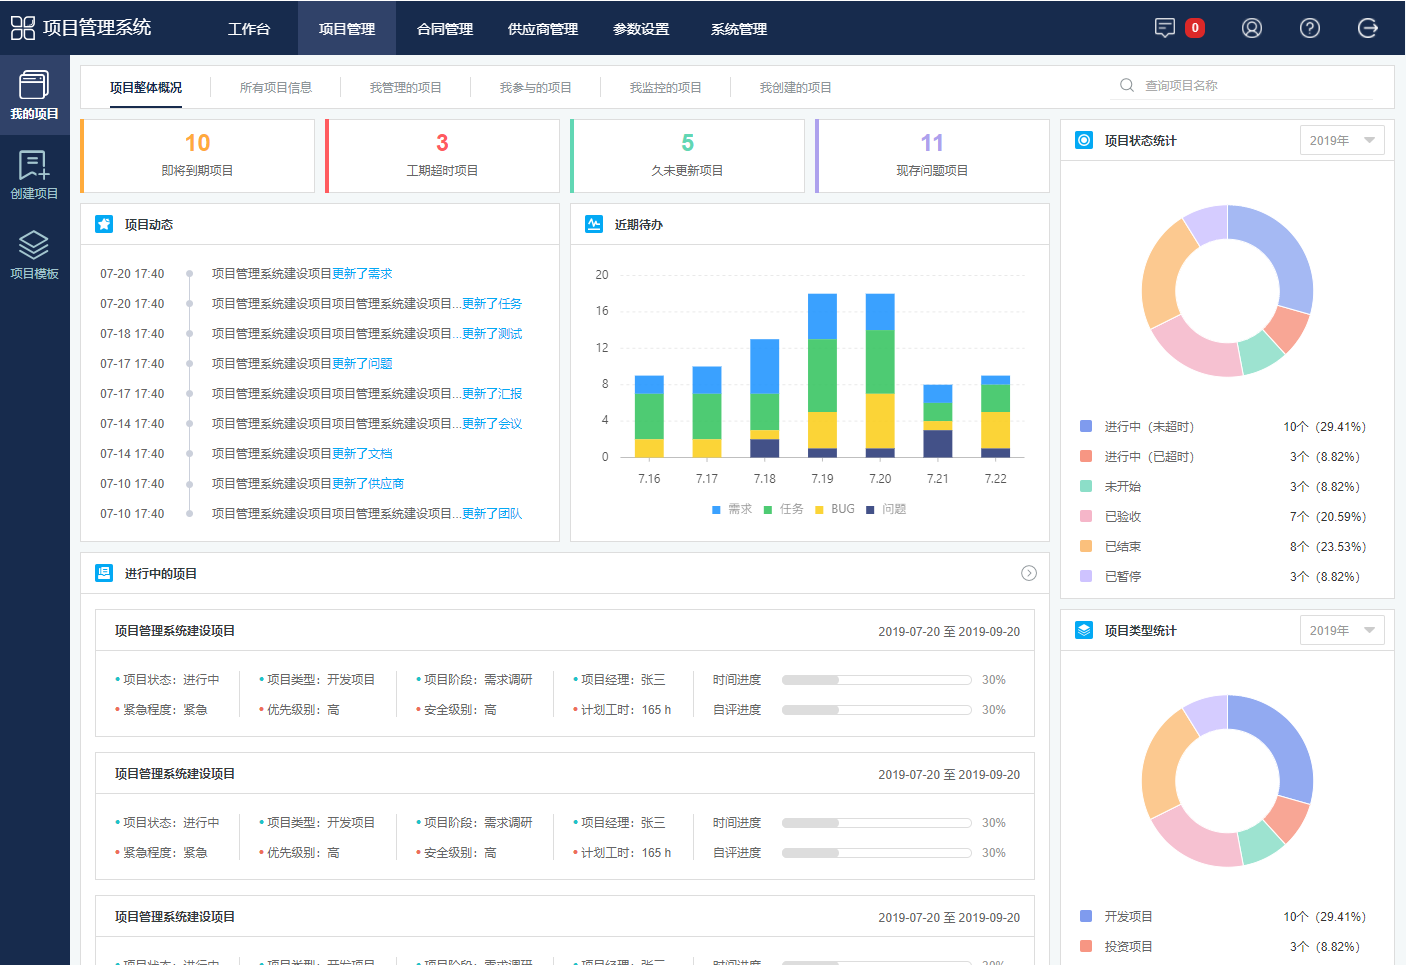
Task: Open the messages notification icon
Action: pos(1165,28)
